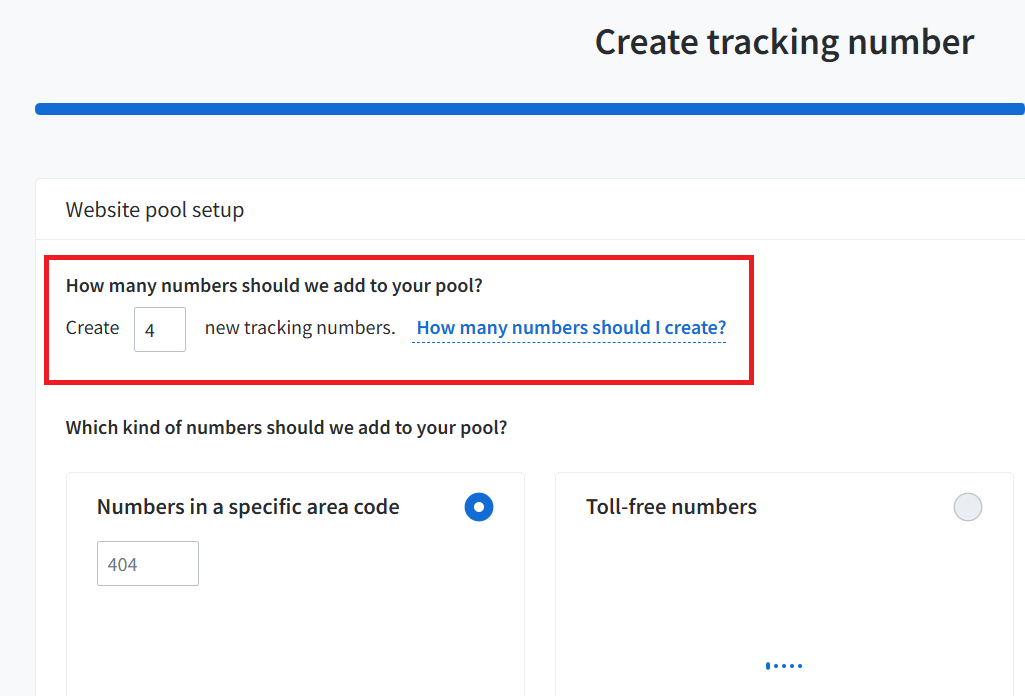Click the "Create" label beside the quantity field
The image size is (1025, 696).
coord(92,328)
